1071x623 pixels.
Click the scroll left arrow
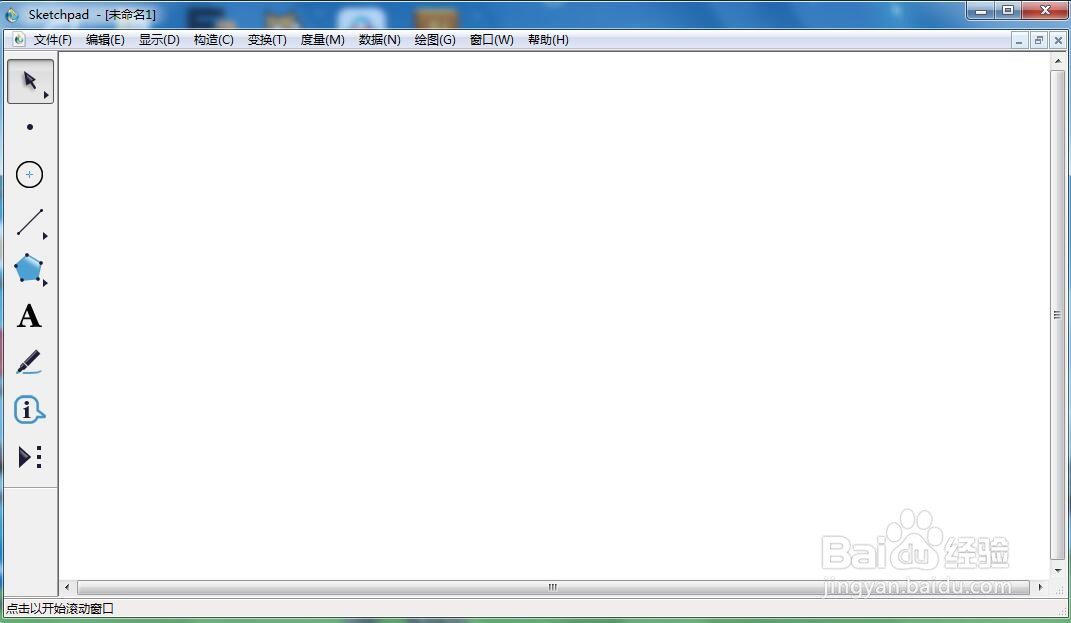67,587
